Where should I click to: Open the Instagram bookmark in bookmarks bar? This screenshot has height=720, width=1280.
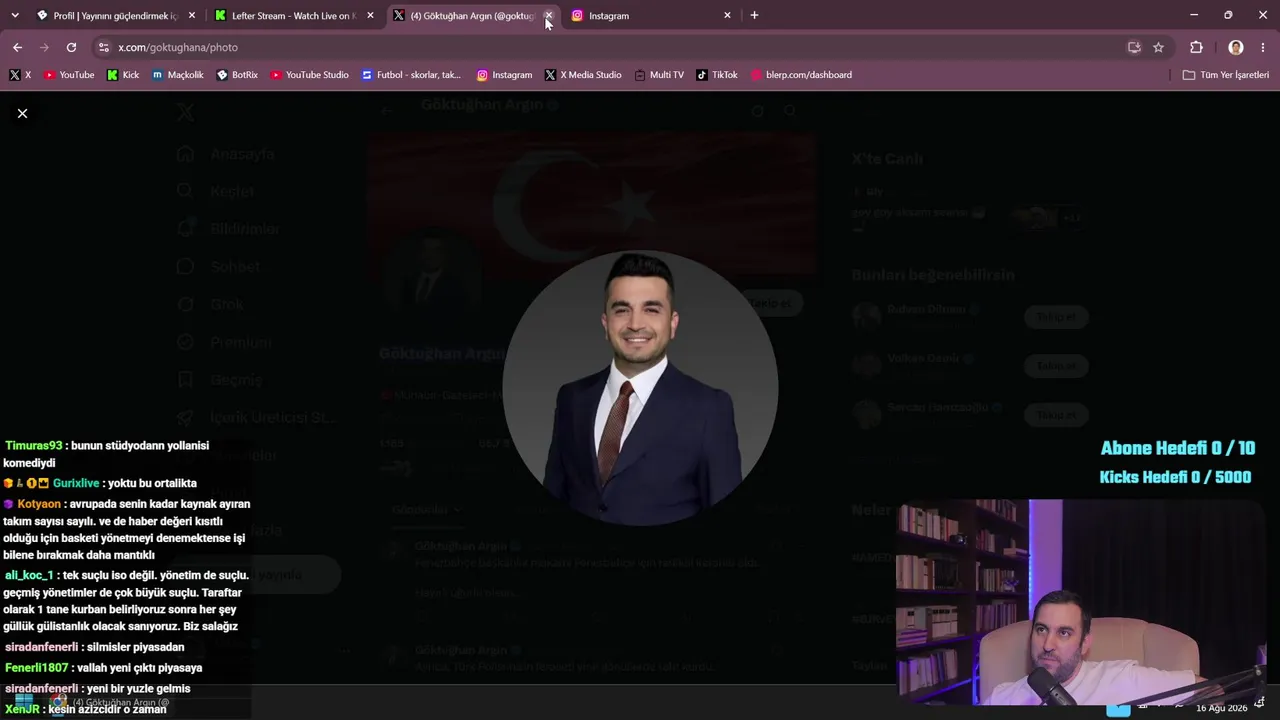pyautogui.click(x=504, y=75)
